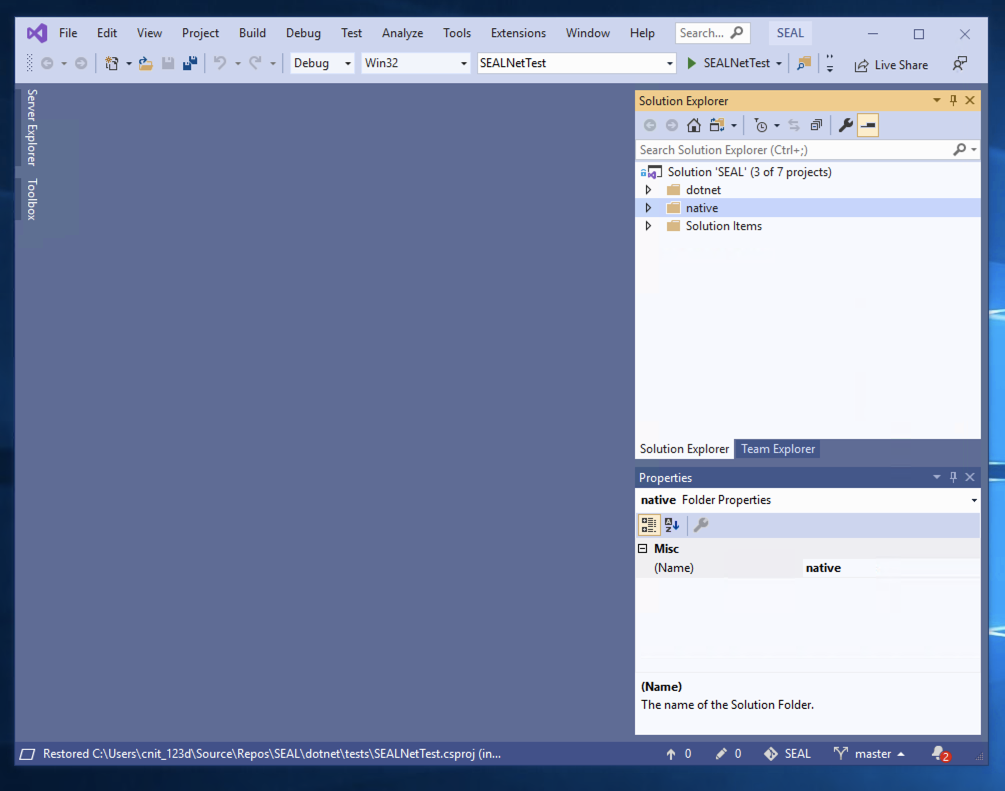Click the unpublished commits up-arrow indicator
This screenshot has height=791, width=1005.
678,754
